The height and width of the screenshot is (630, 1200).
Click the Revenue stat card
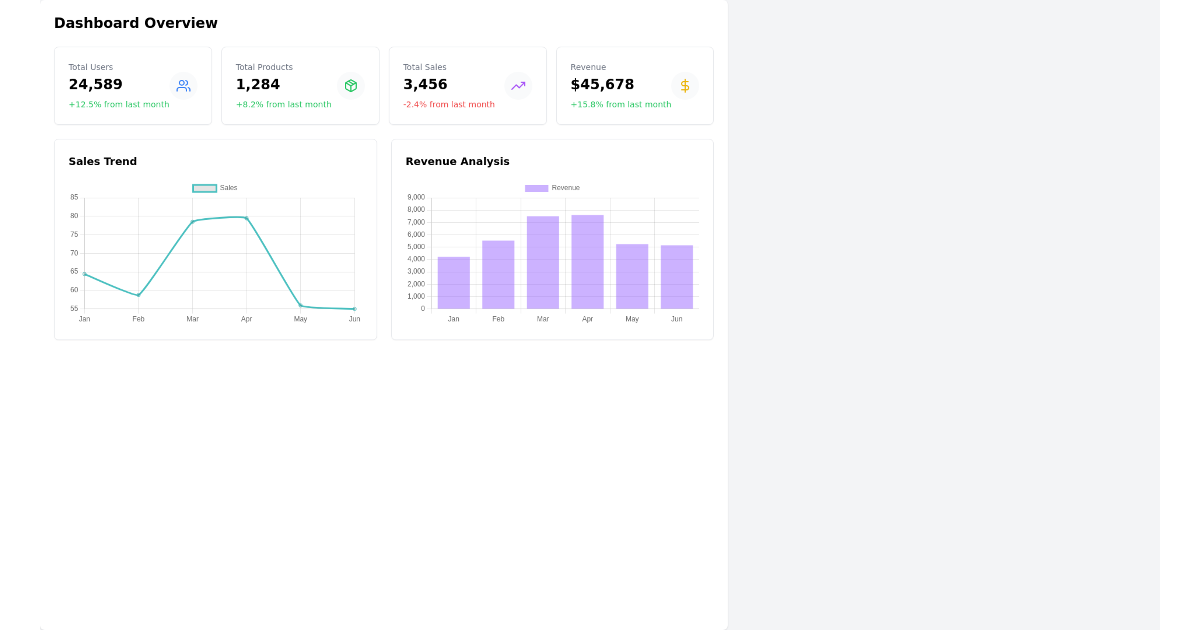[x=634, y=85]
